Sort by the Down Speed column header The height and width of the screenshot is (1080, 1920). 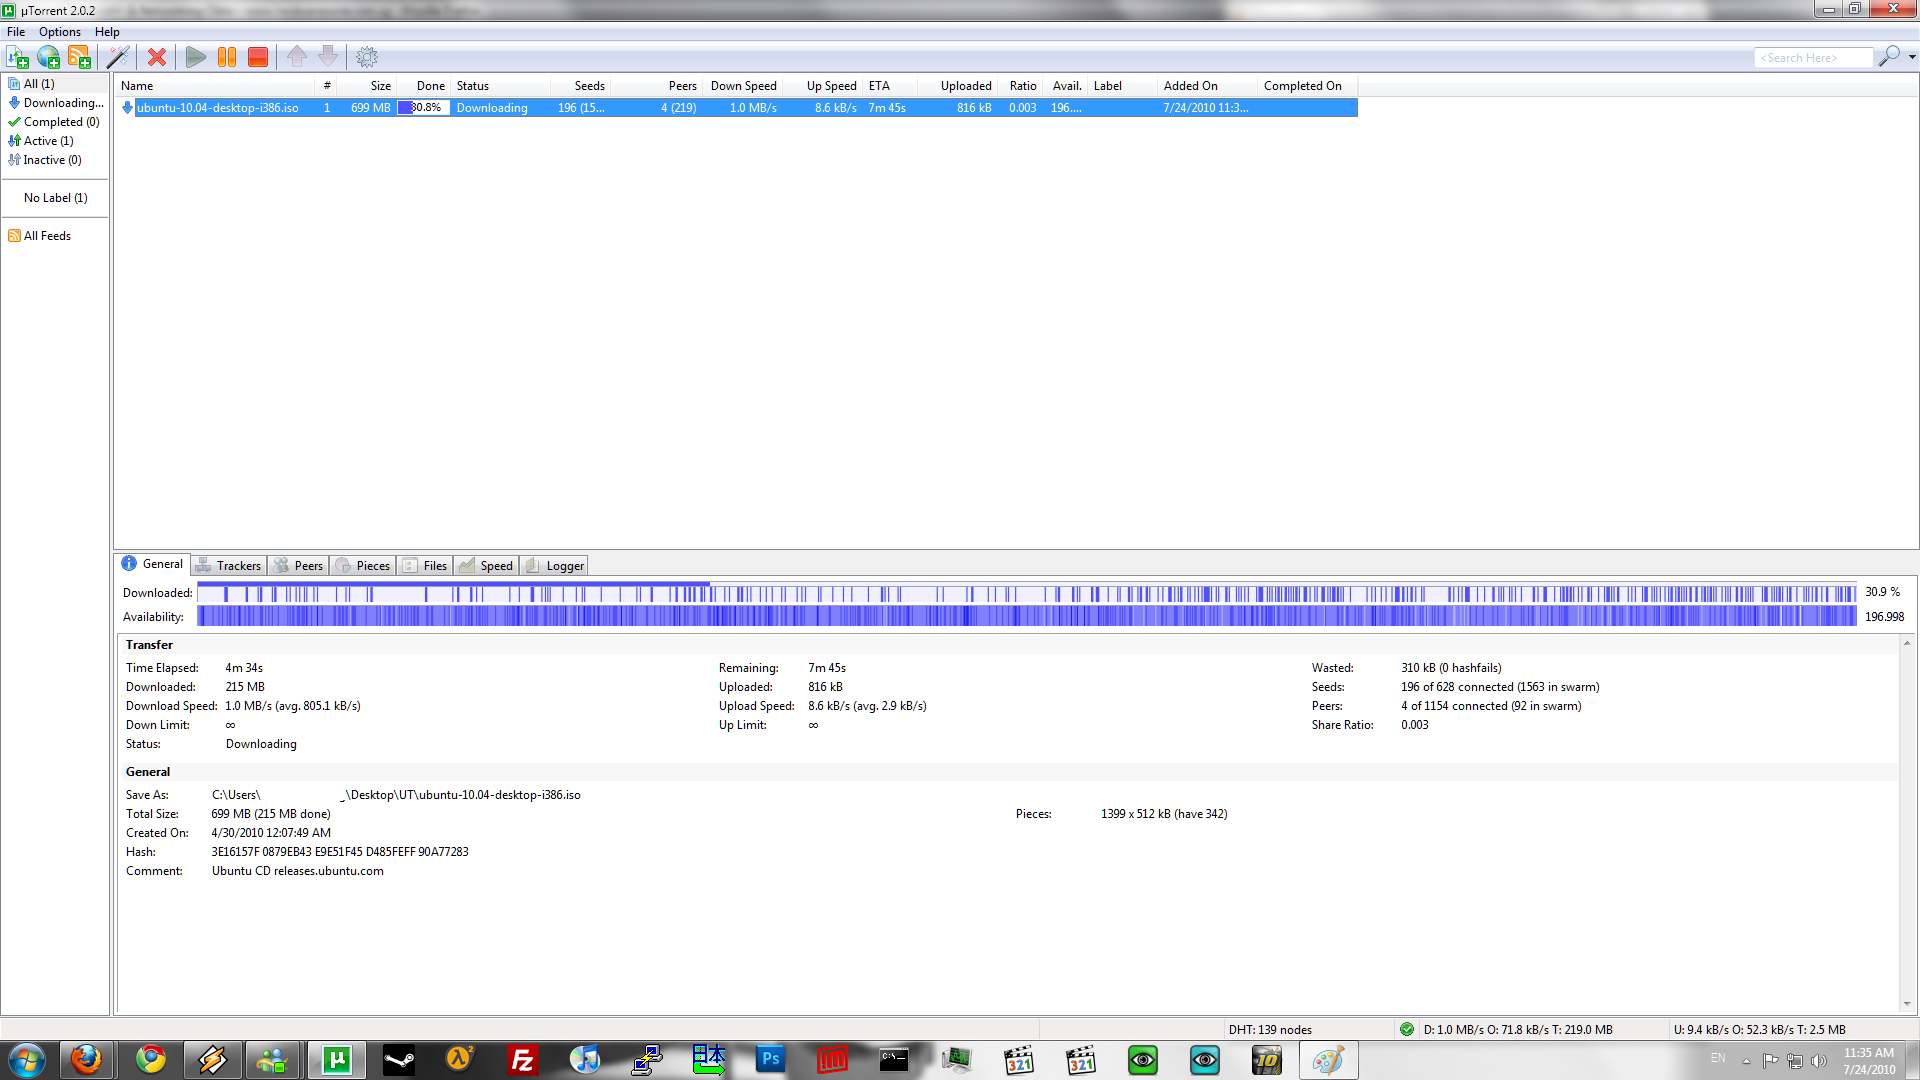743,86
